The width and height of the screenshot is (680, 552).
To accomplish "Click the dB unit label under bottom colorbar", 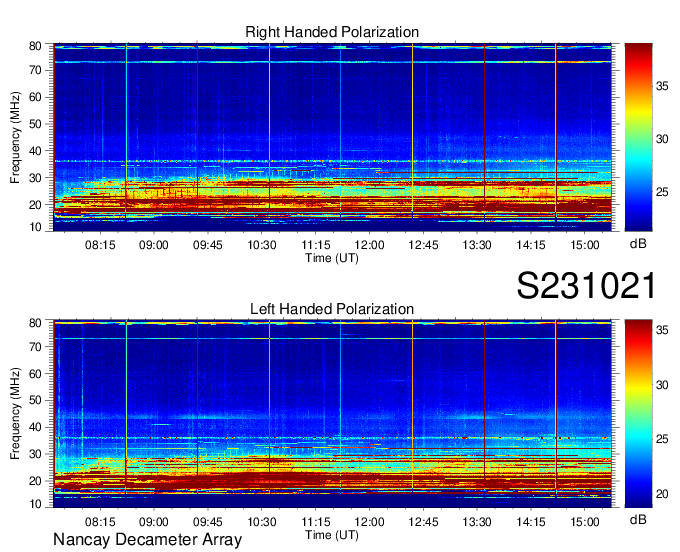I will pyautogui.click(x=638, y=519).
